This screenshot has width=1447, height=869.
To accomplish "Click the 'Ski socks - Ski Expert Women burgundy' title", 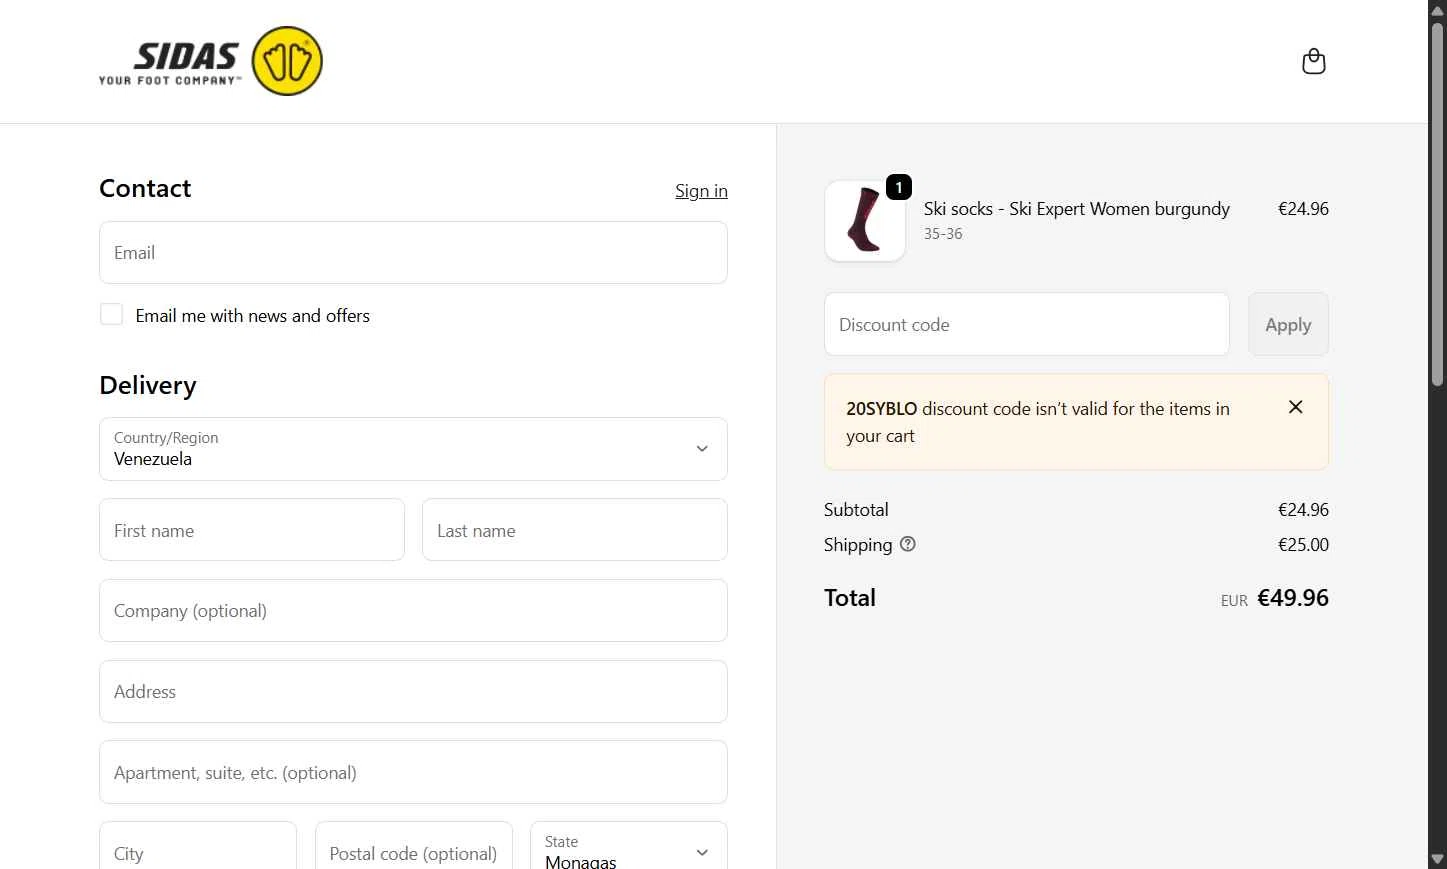I will 1077,209.
